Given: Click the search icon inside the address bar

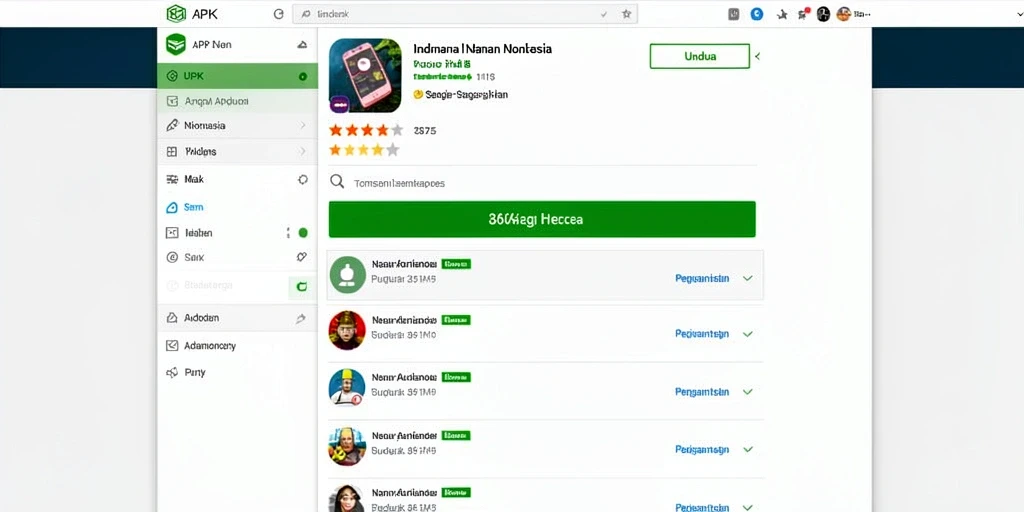Looking at the screenshot, I should pyautogui.click(x=304, y=14).
